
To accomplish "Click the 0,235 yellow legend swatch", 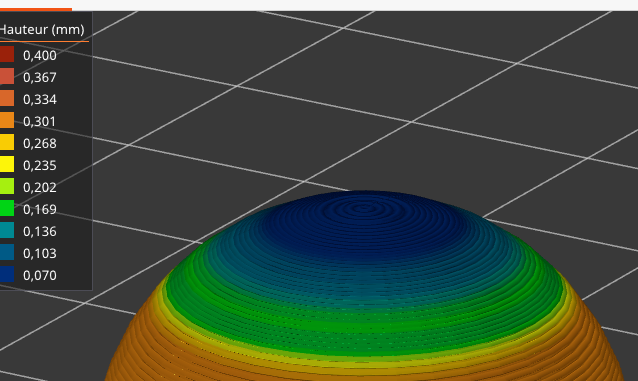I will click(x=7, y=164).
